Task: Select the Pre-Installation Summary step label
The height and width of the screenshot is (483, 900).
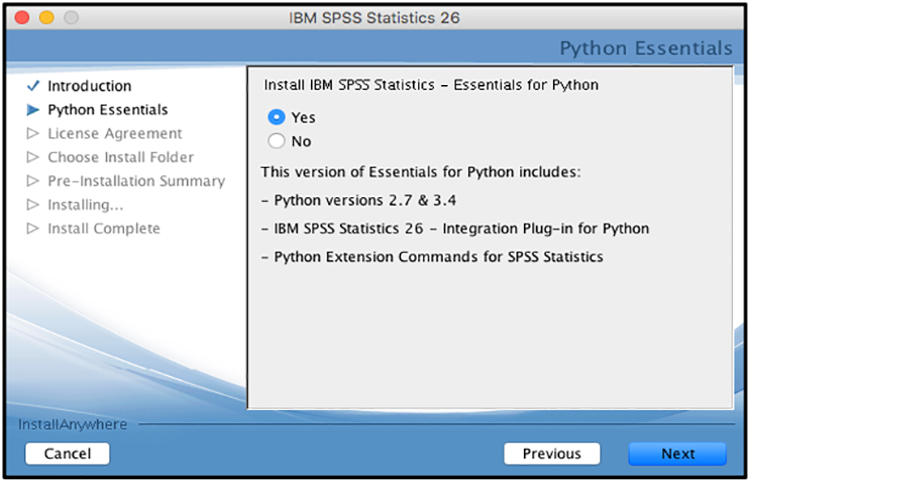Action: [x=136, y=181]
